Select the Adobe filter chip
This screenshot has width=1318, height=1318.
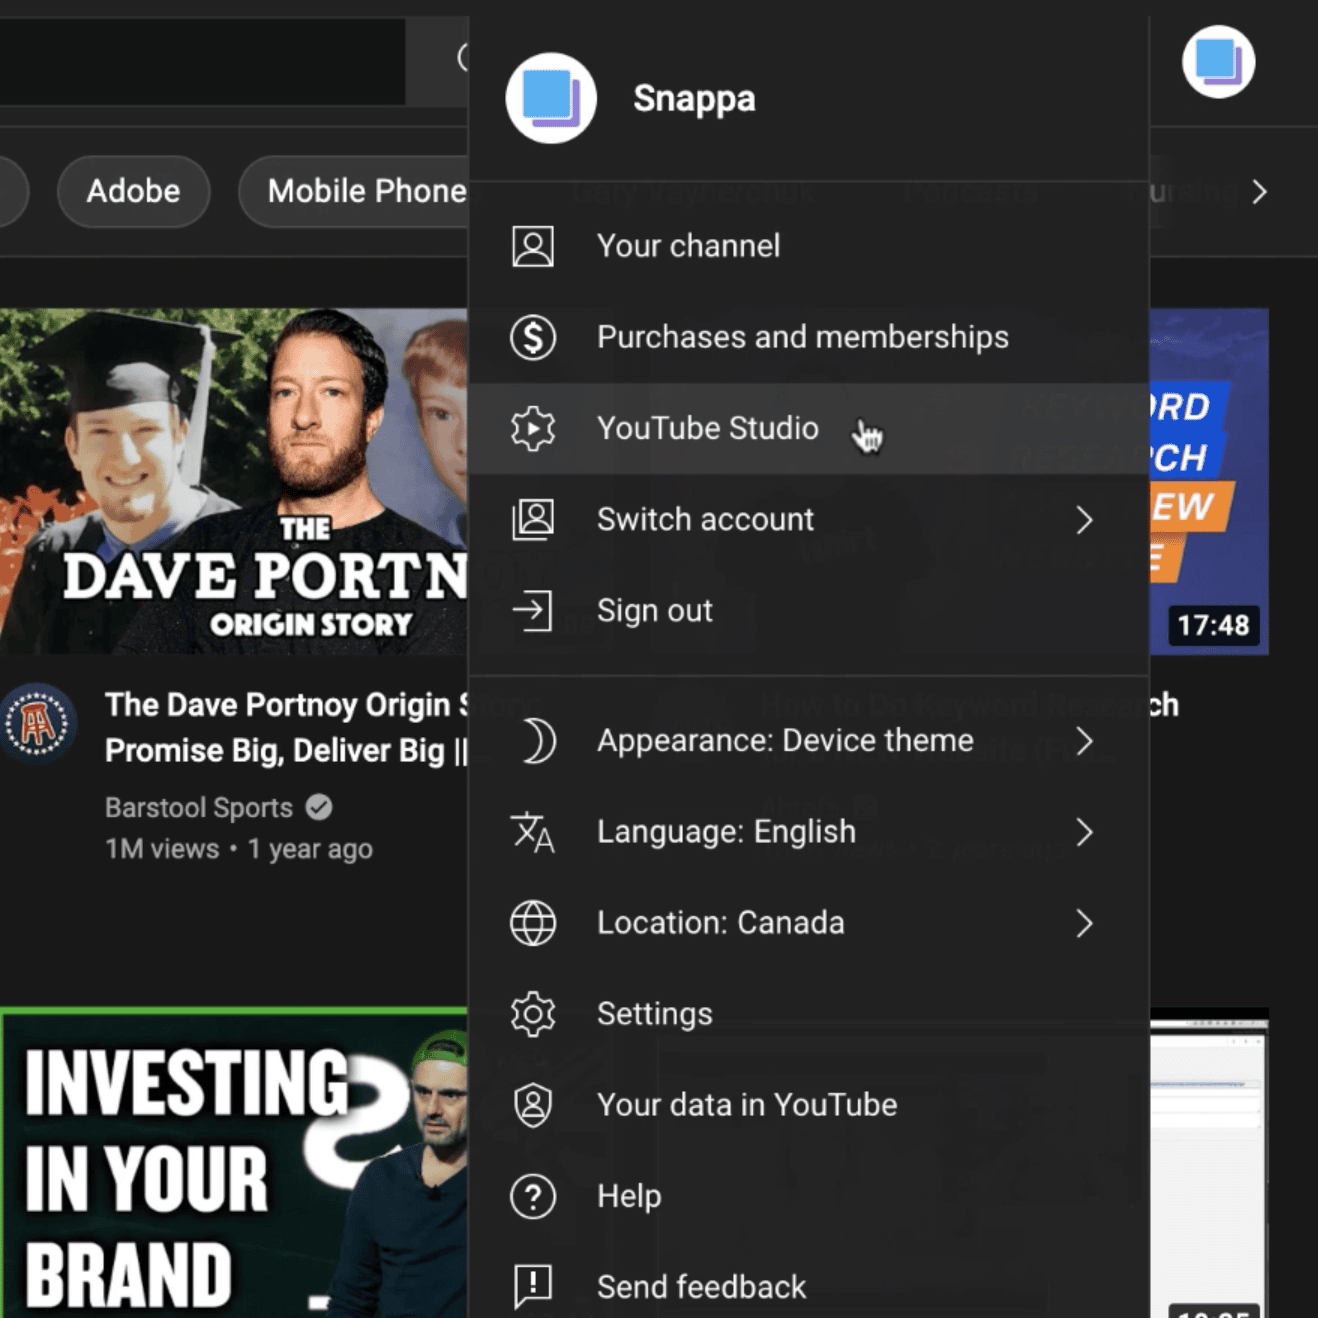click(134, 191)
